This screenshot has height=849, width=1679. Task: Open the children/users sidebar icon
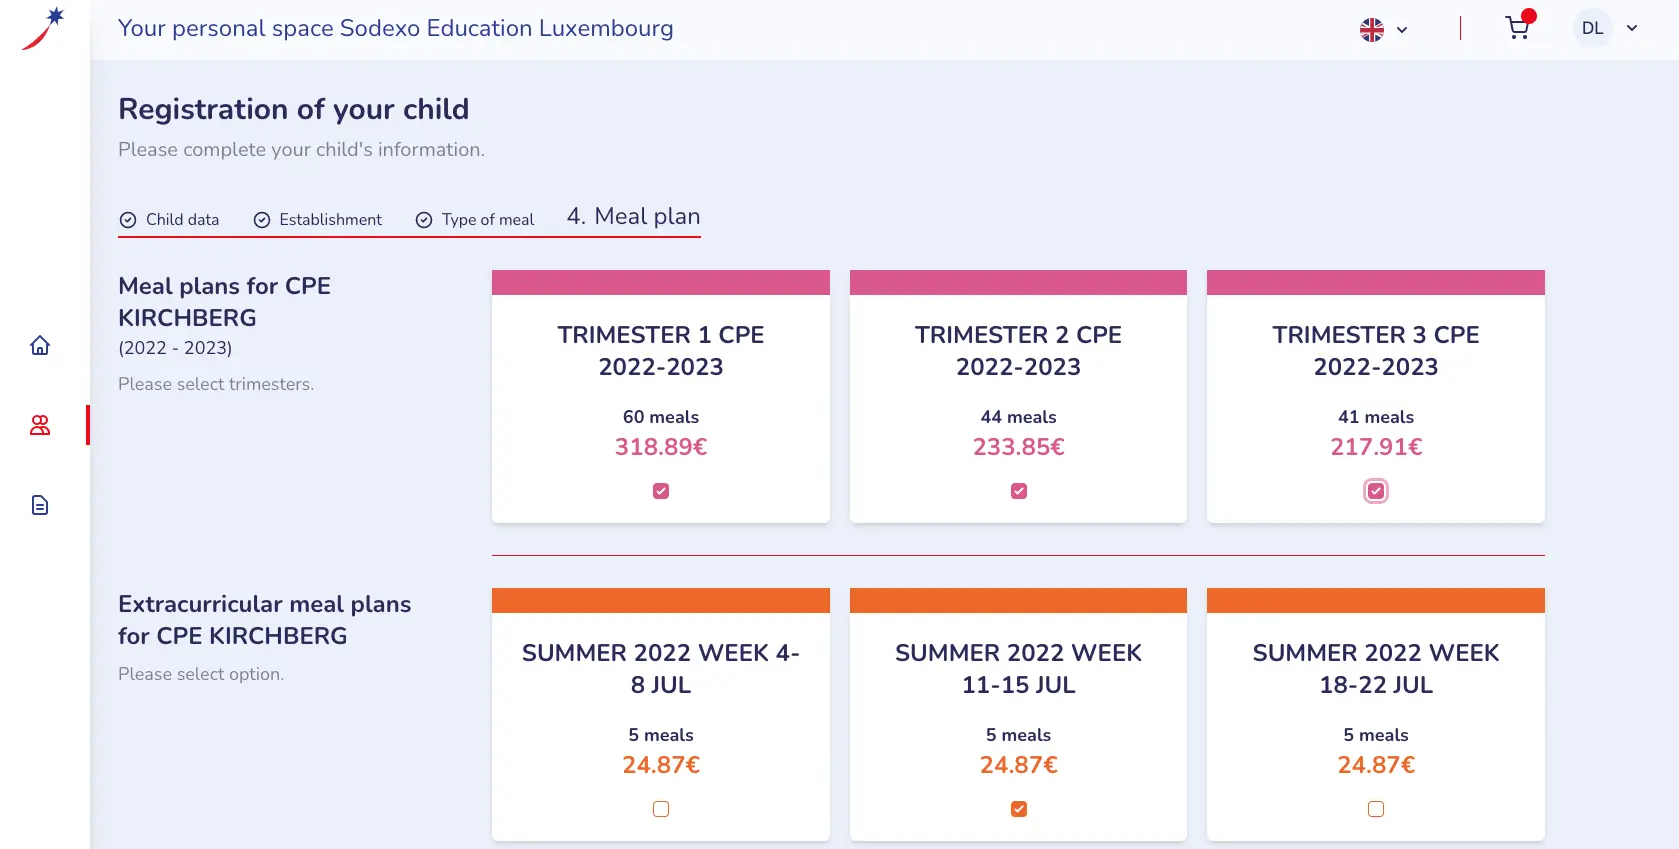point(40,425)
